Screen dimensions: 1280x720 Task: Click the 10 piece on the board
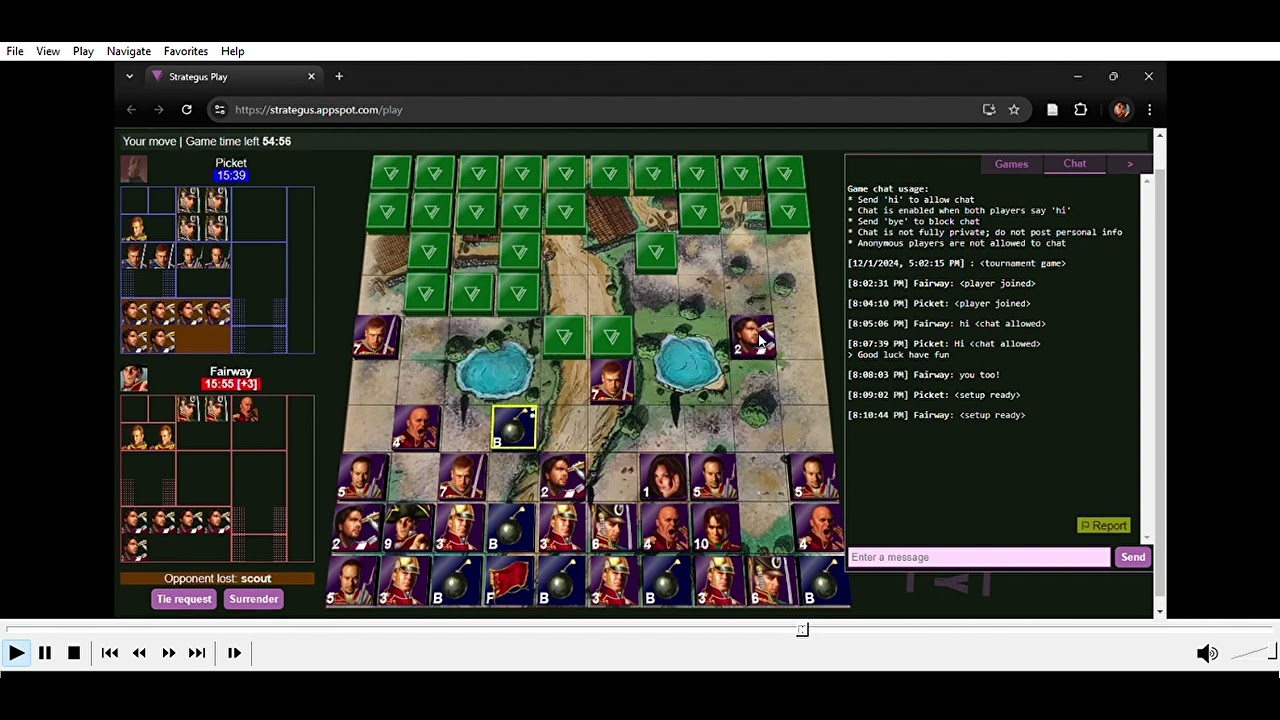click(714, 529)
